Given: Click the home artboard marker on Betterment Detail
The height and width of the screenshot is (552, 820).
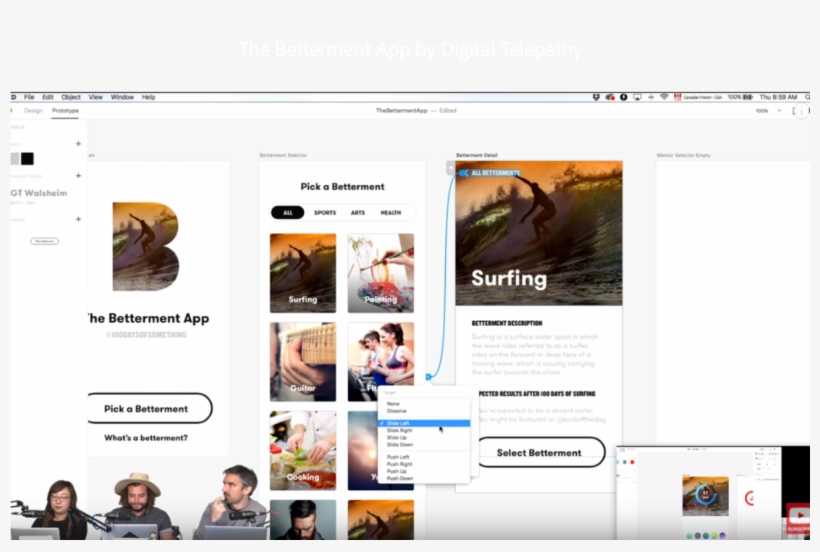Looking at the screenshot, I should tap(450, 168).
